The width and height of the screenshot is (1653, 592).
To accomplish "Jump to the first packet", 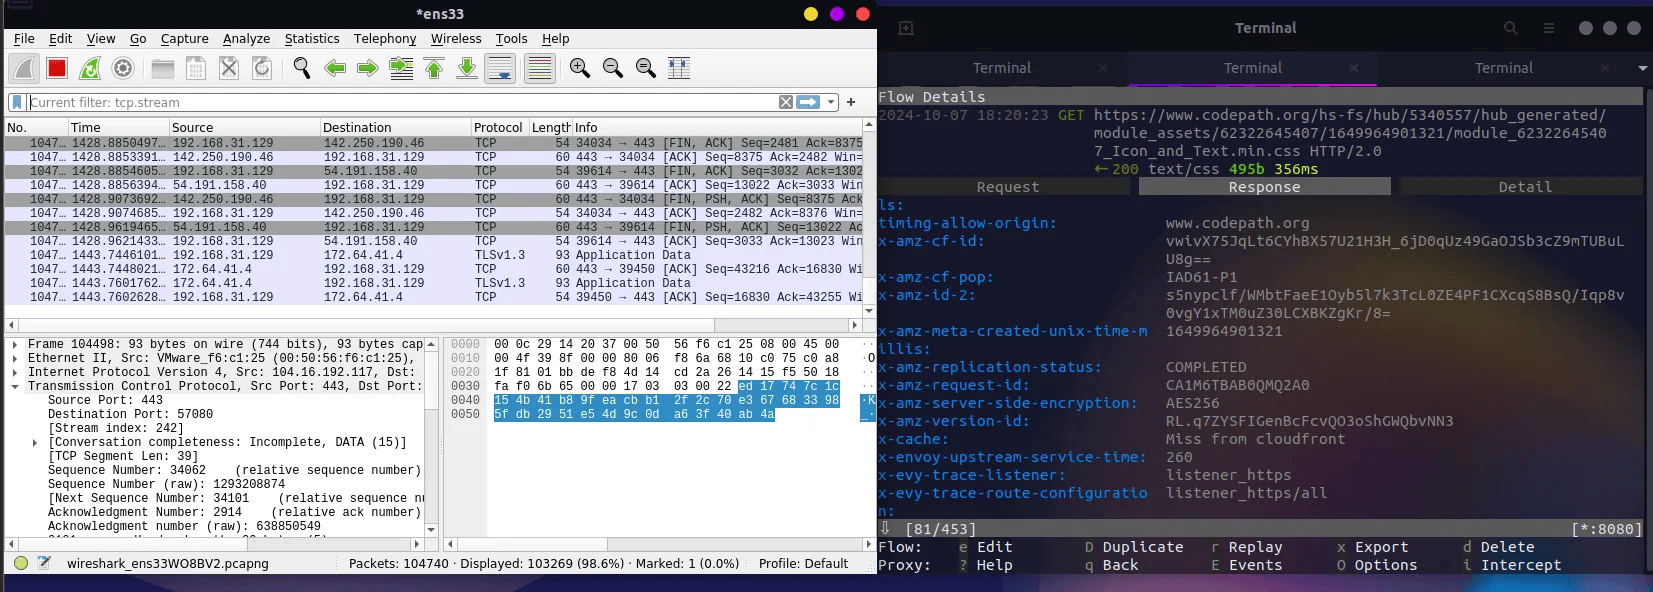I will [x=434, y=68].
